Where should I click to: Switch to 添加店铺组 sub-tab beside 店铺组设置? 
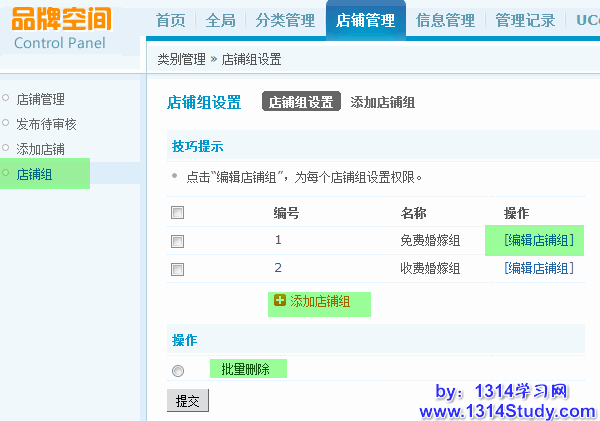pyautogui.click(x=382, y=102)
